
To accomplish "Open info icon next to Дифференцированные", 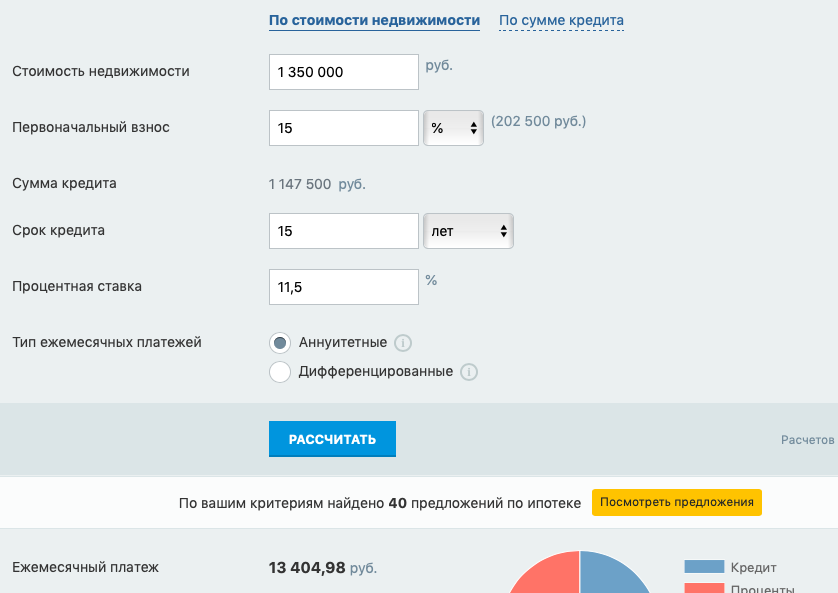I will pos(469,372).
